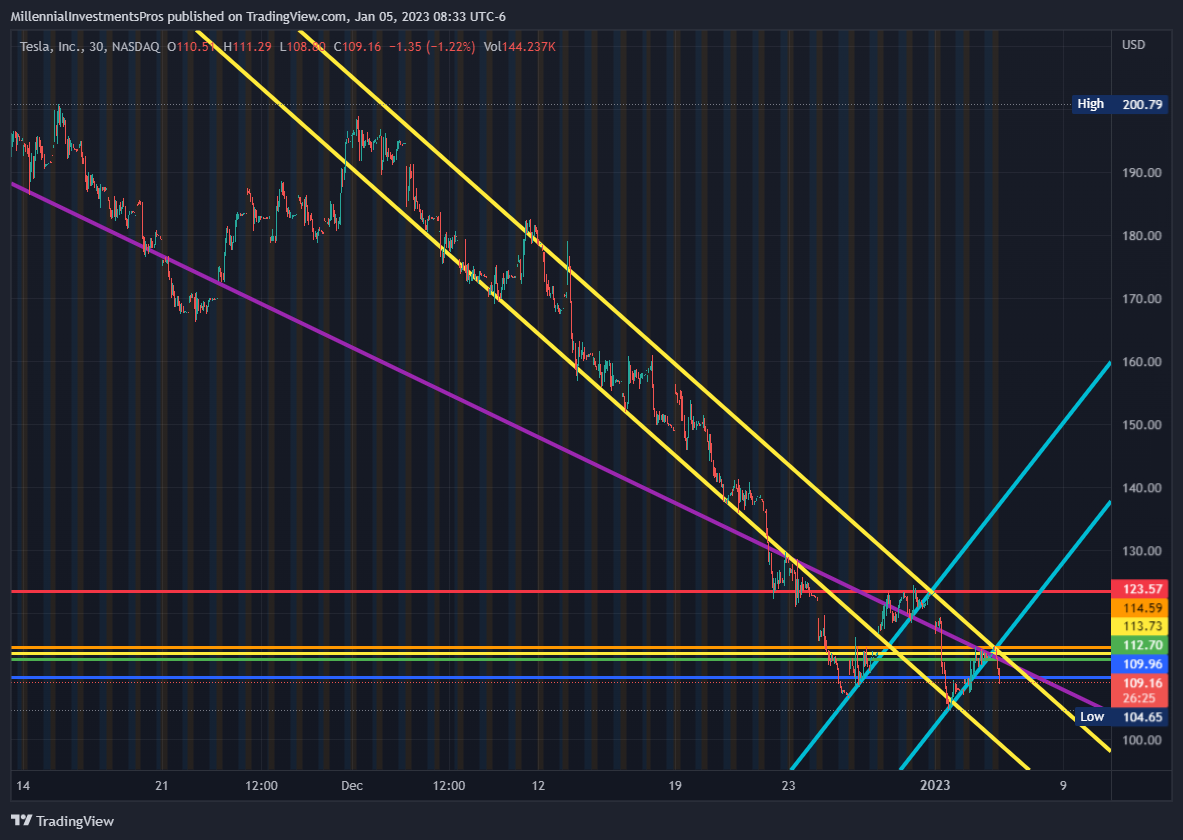This screenshot has height=840, width=1183.
Task: Click the 140.00 price axis label
Action: click(1142, 488)
